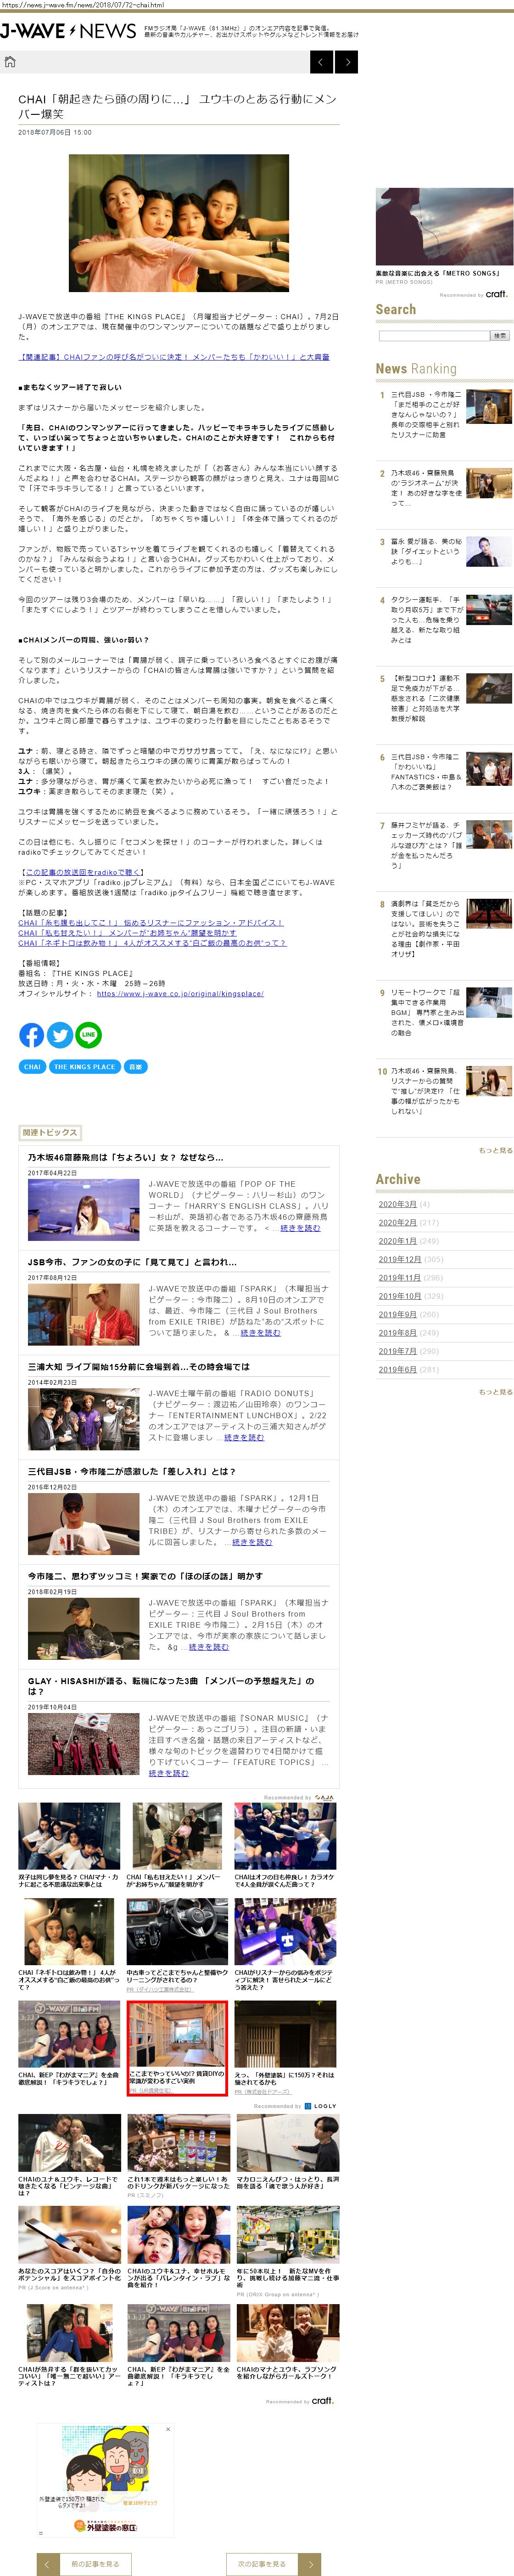
Task: Select the CHAI tag
Action: (x=32, y=1067)
